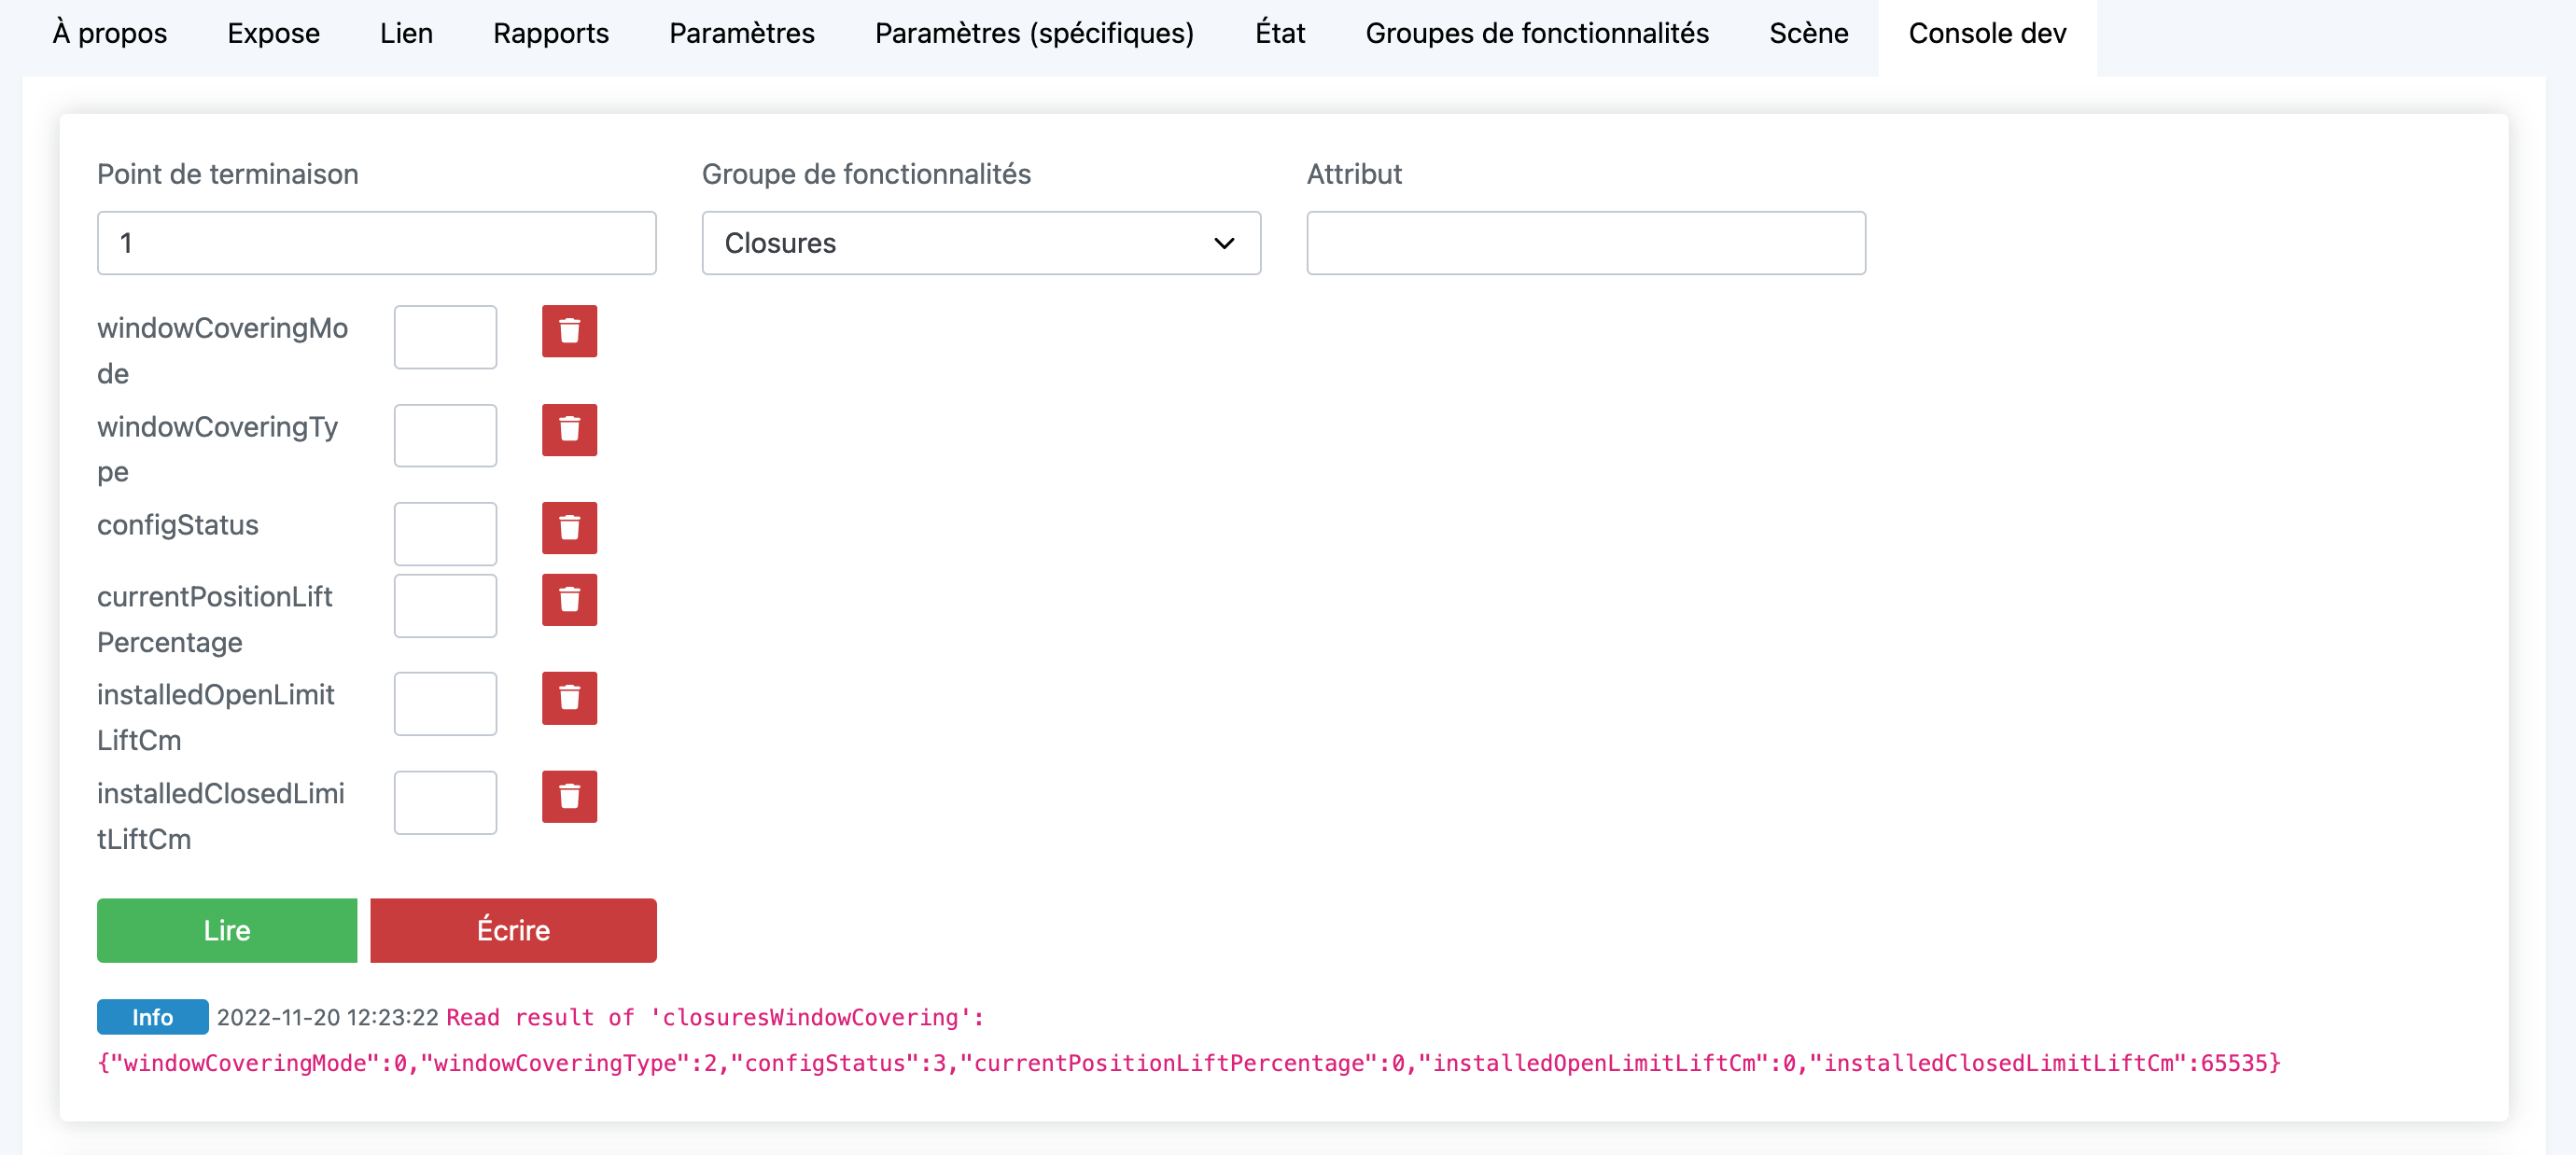Click the windowCoveringMode value box
Image resolution: width=2576 pixels, height=1155 pixels.
[x=445, y=337]
